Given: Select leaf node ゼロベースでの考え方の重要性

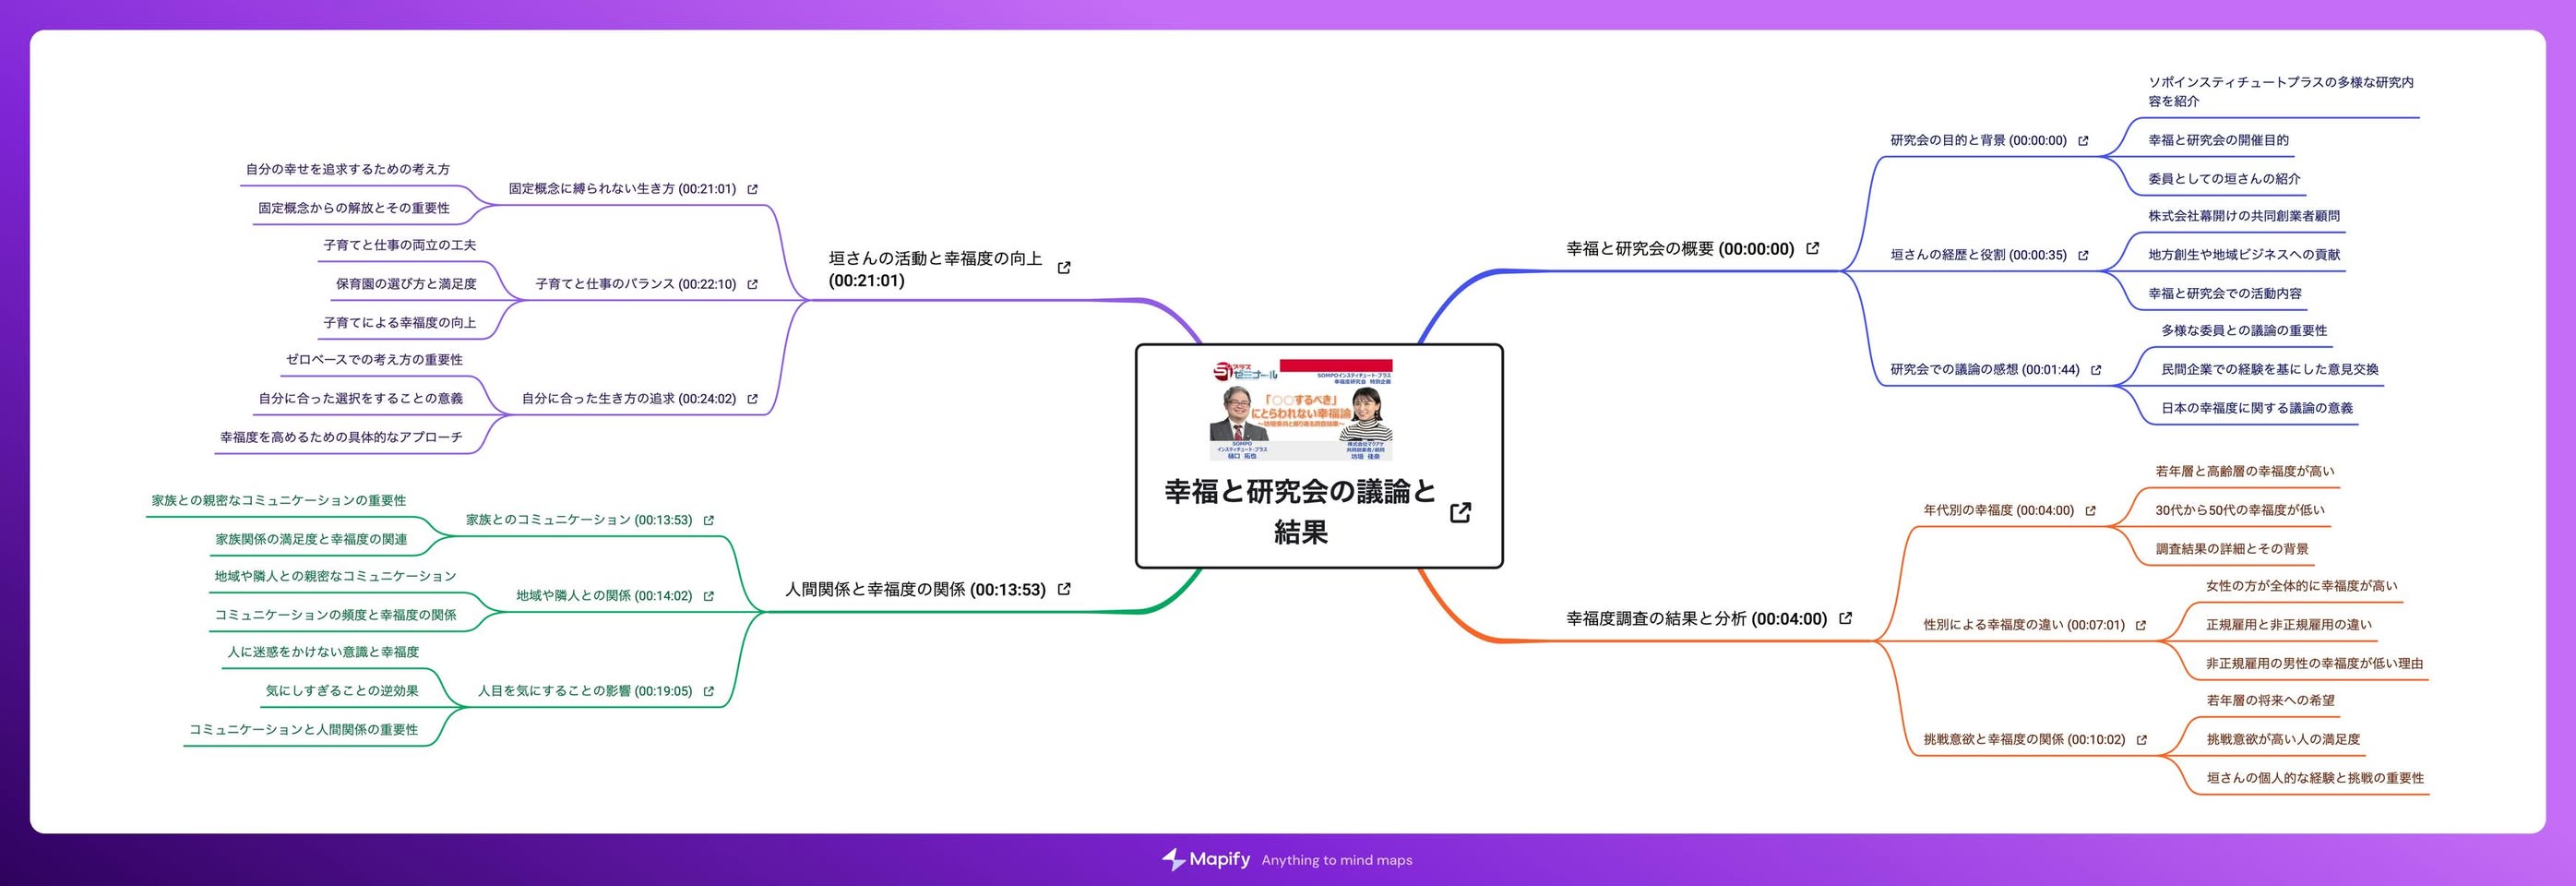Looking at the screenshot, I should coord(374,360).
